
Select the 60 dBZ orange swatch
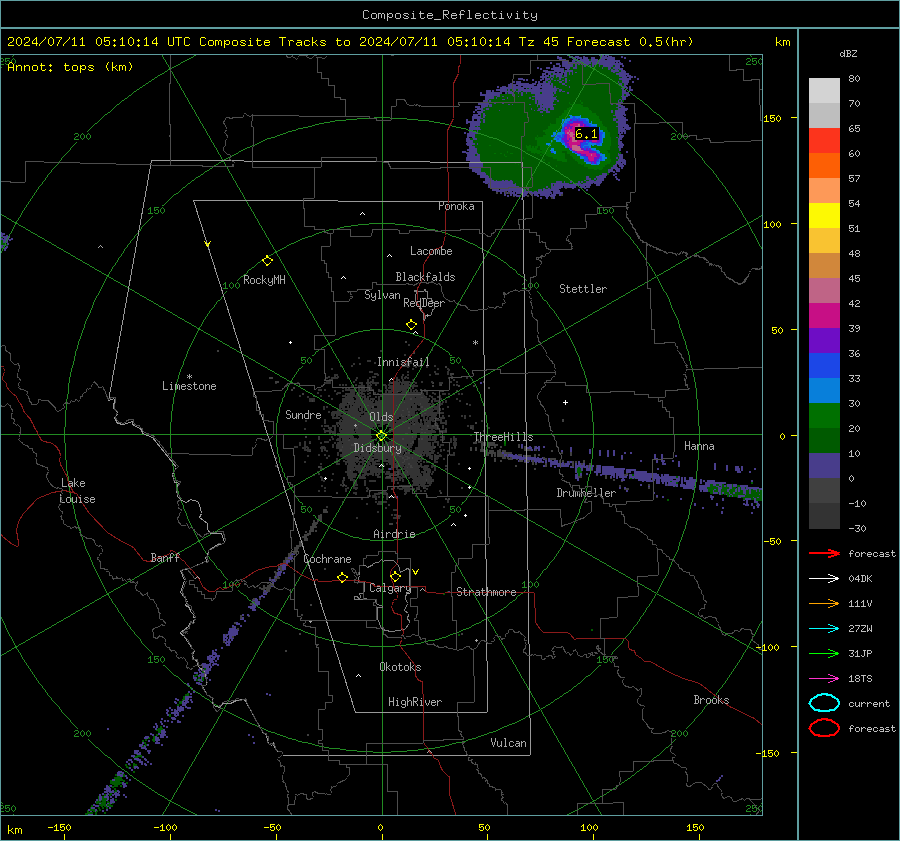[x=824, y=165]
